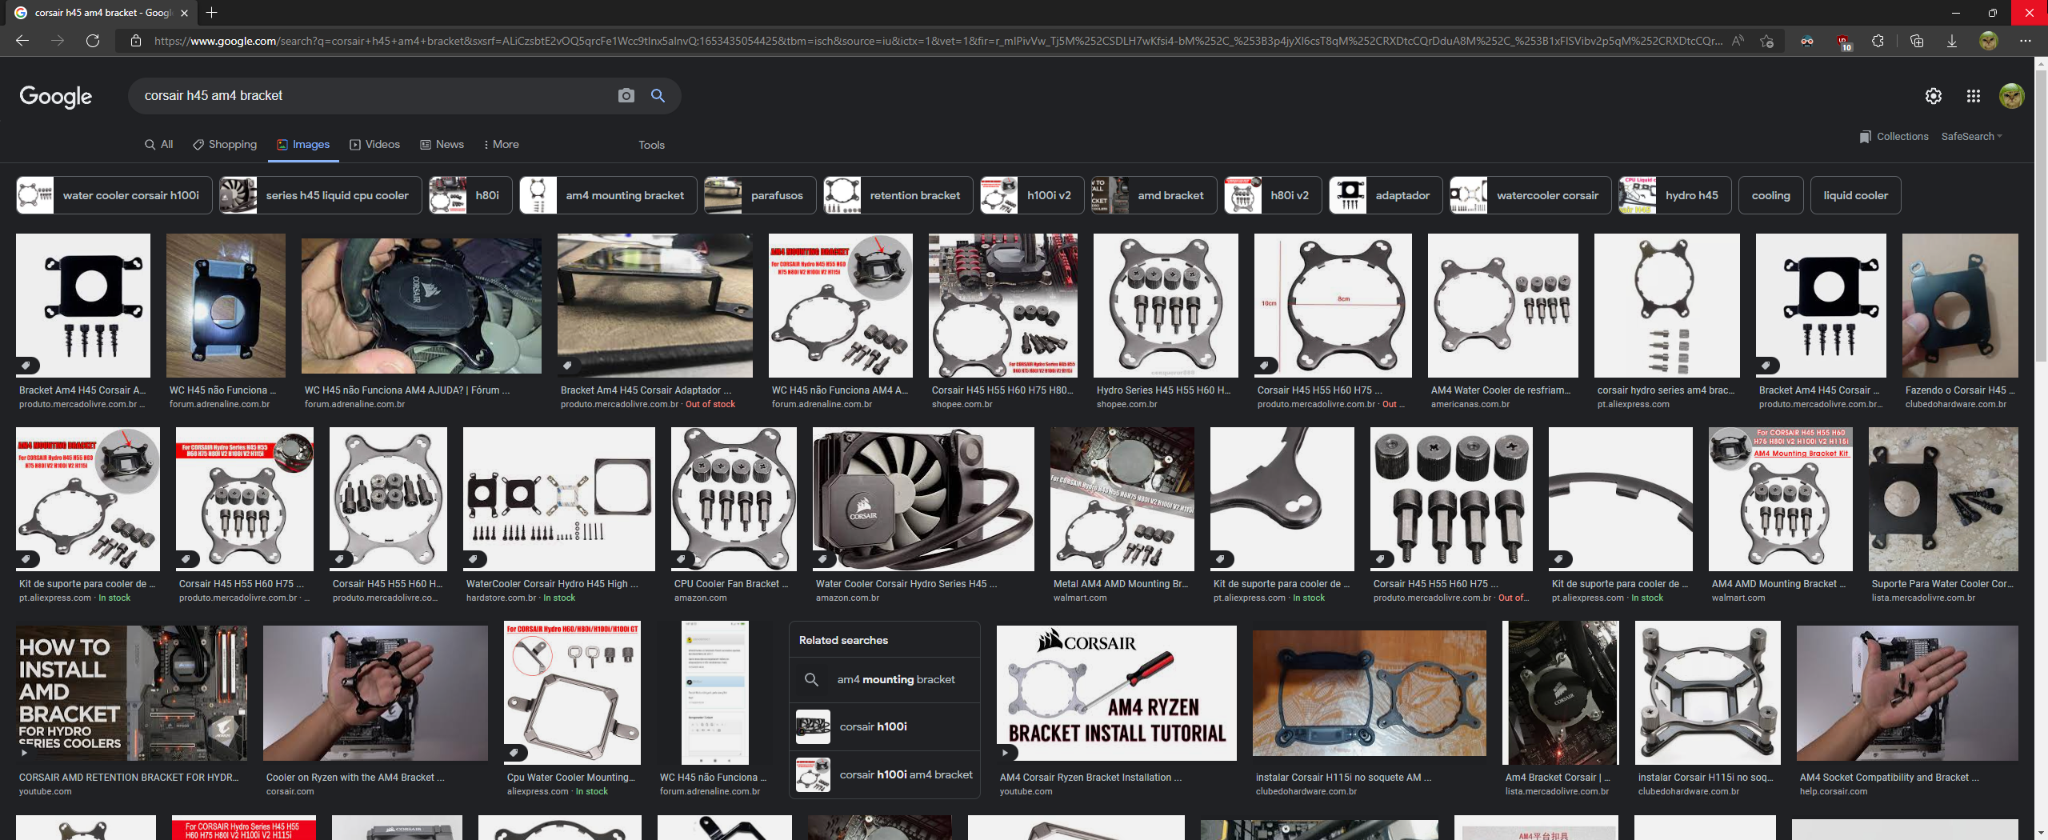Open browser profile avatar in toolbar
This screenshot has height=840, width=2048.
click(1988, 41)
